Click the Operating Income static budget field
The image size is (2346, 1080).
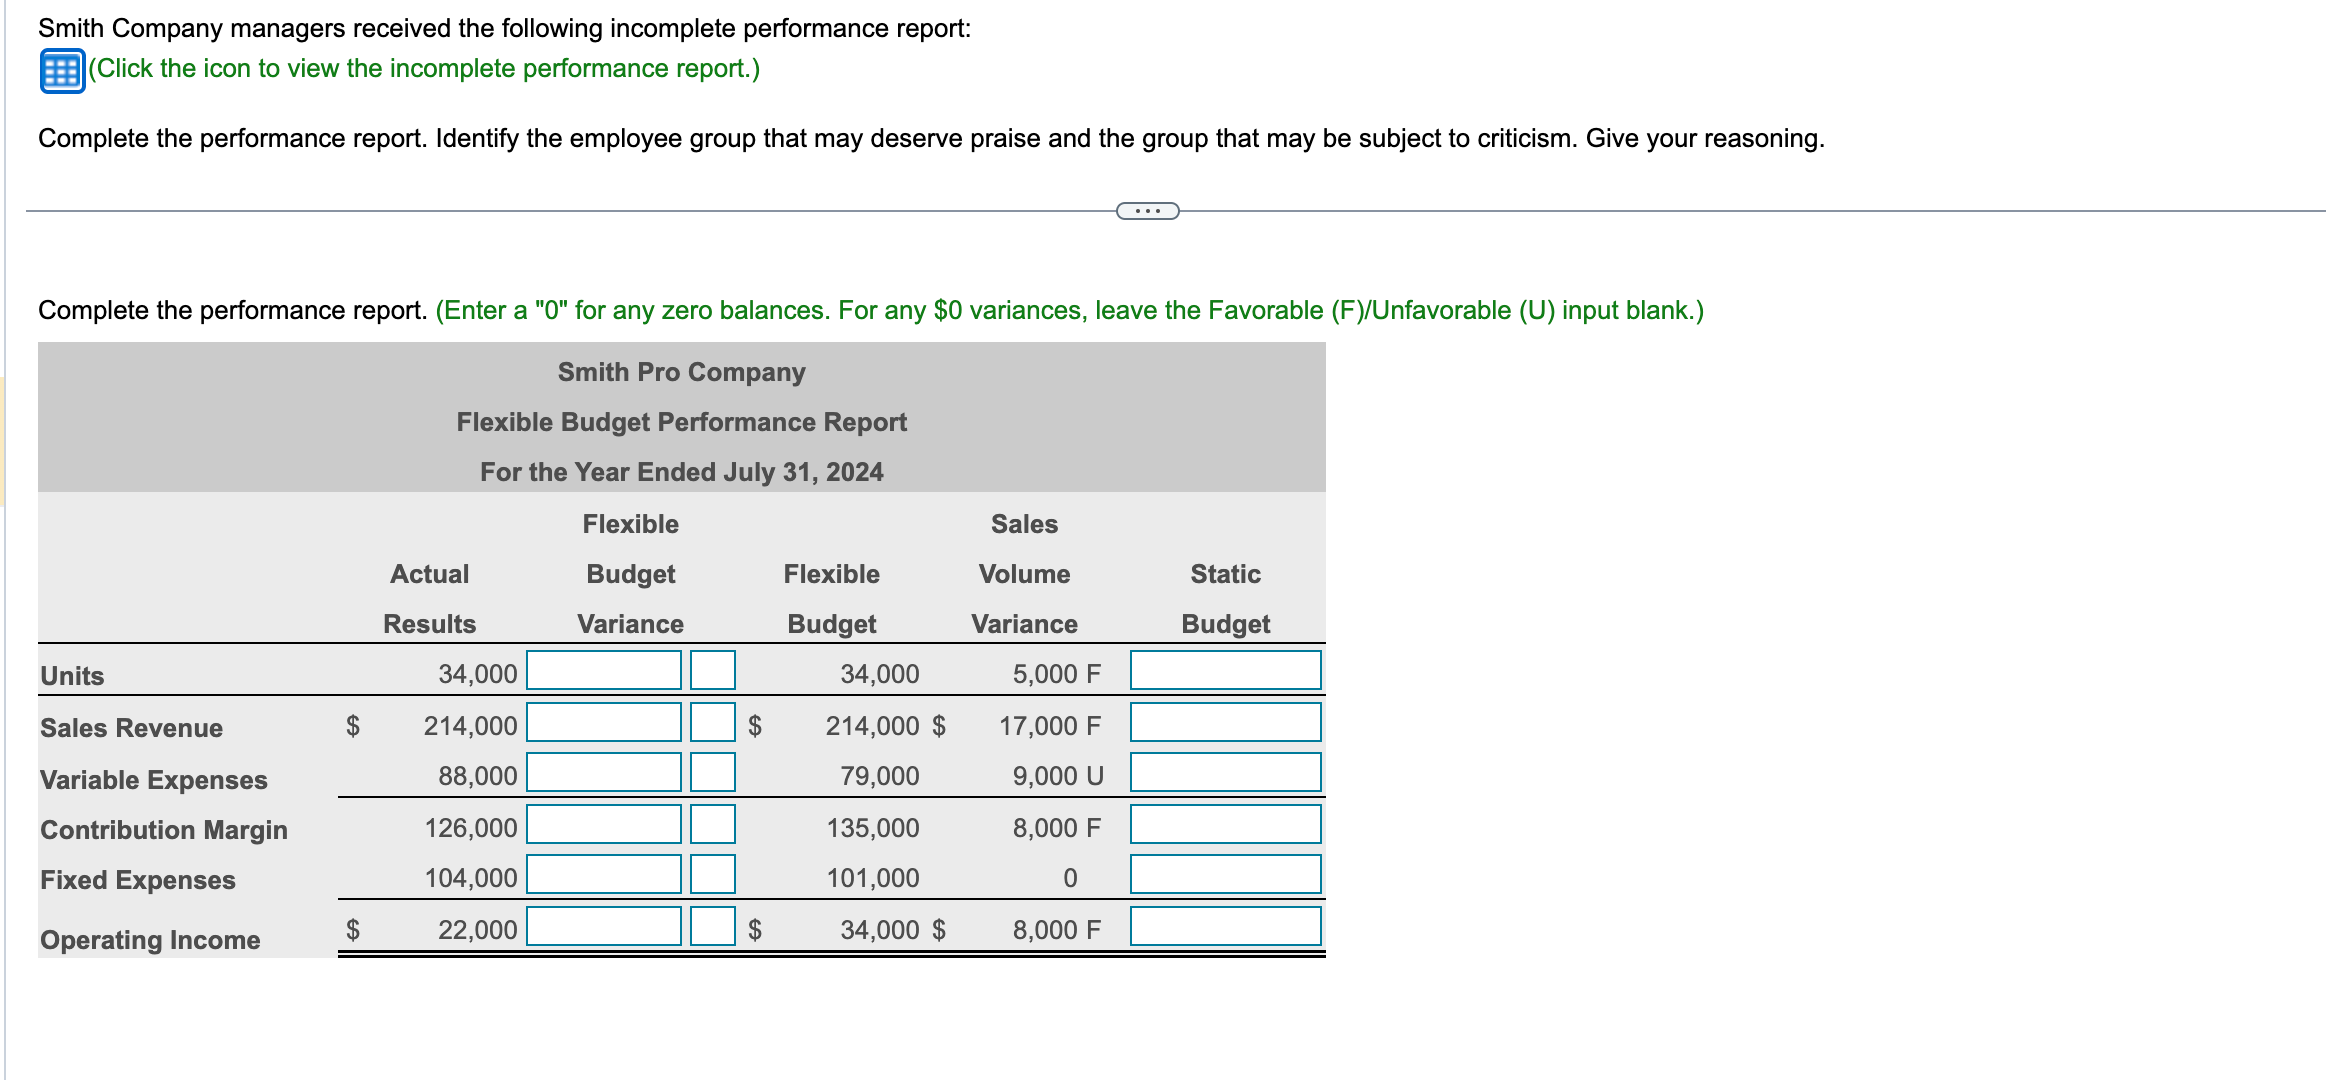point(1225,928)
